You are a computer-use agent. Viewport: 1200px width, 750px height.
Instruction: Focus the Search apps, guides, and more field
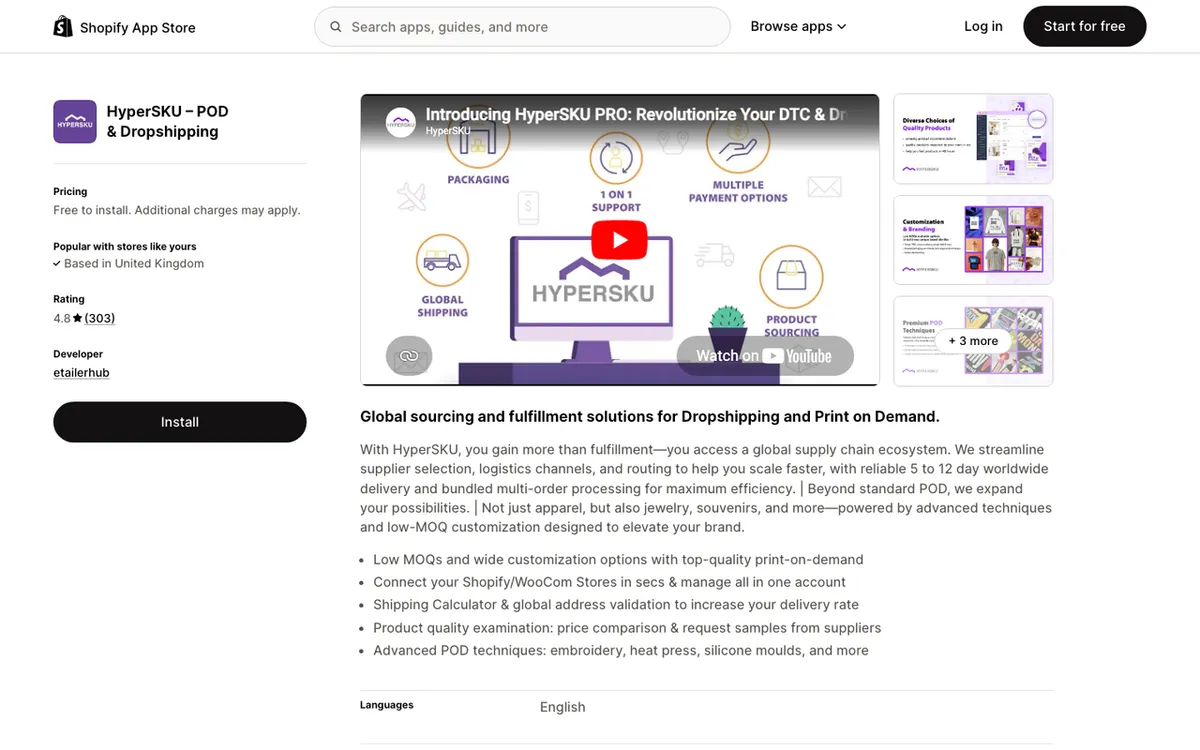point(522,27)
